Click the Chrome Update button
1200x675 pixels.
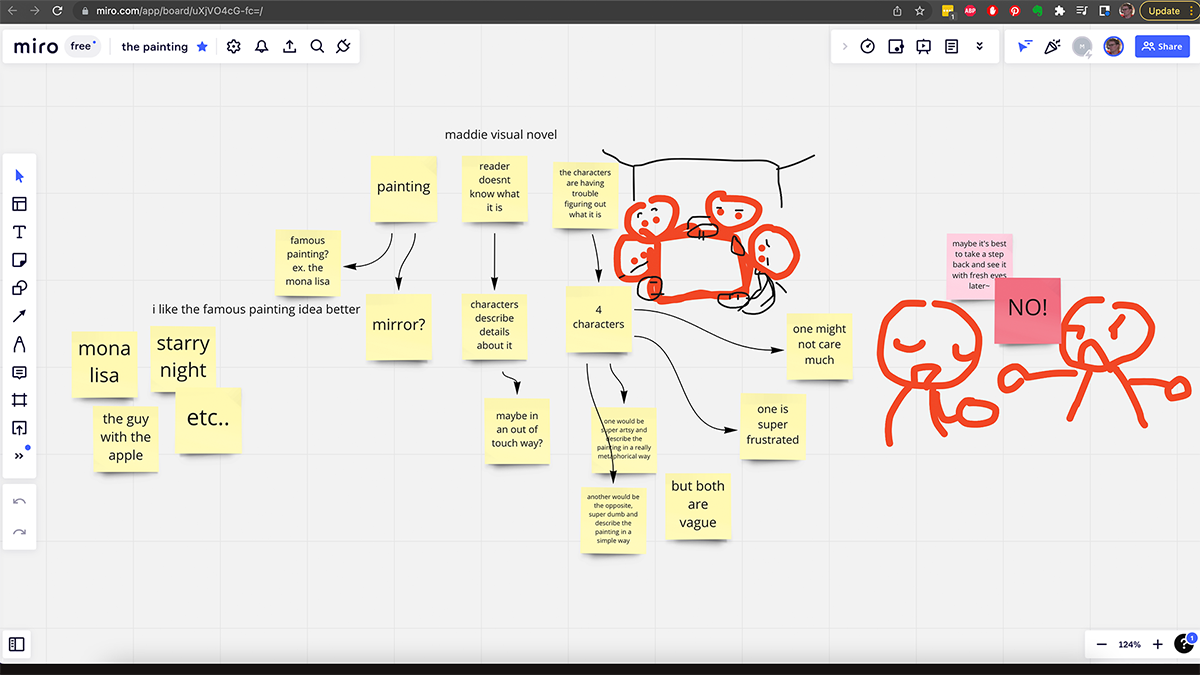[x=1163, y=11]
